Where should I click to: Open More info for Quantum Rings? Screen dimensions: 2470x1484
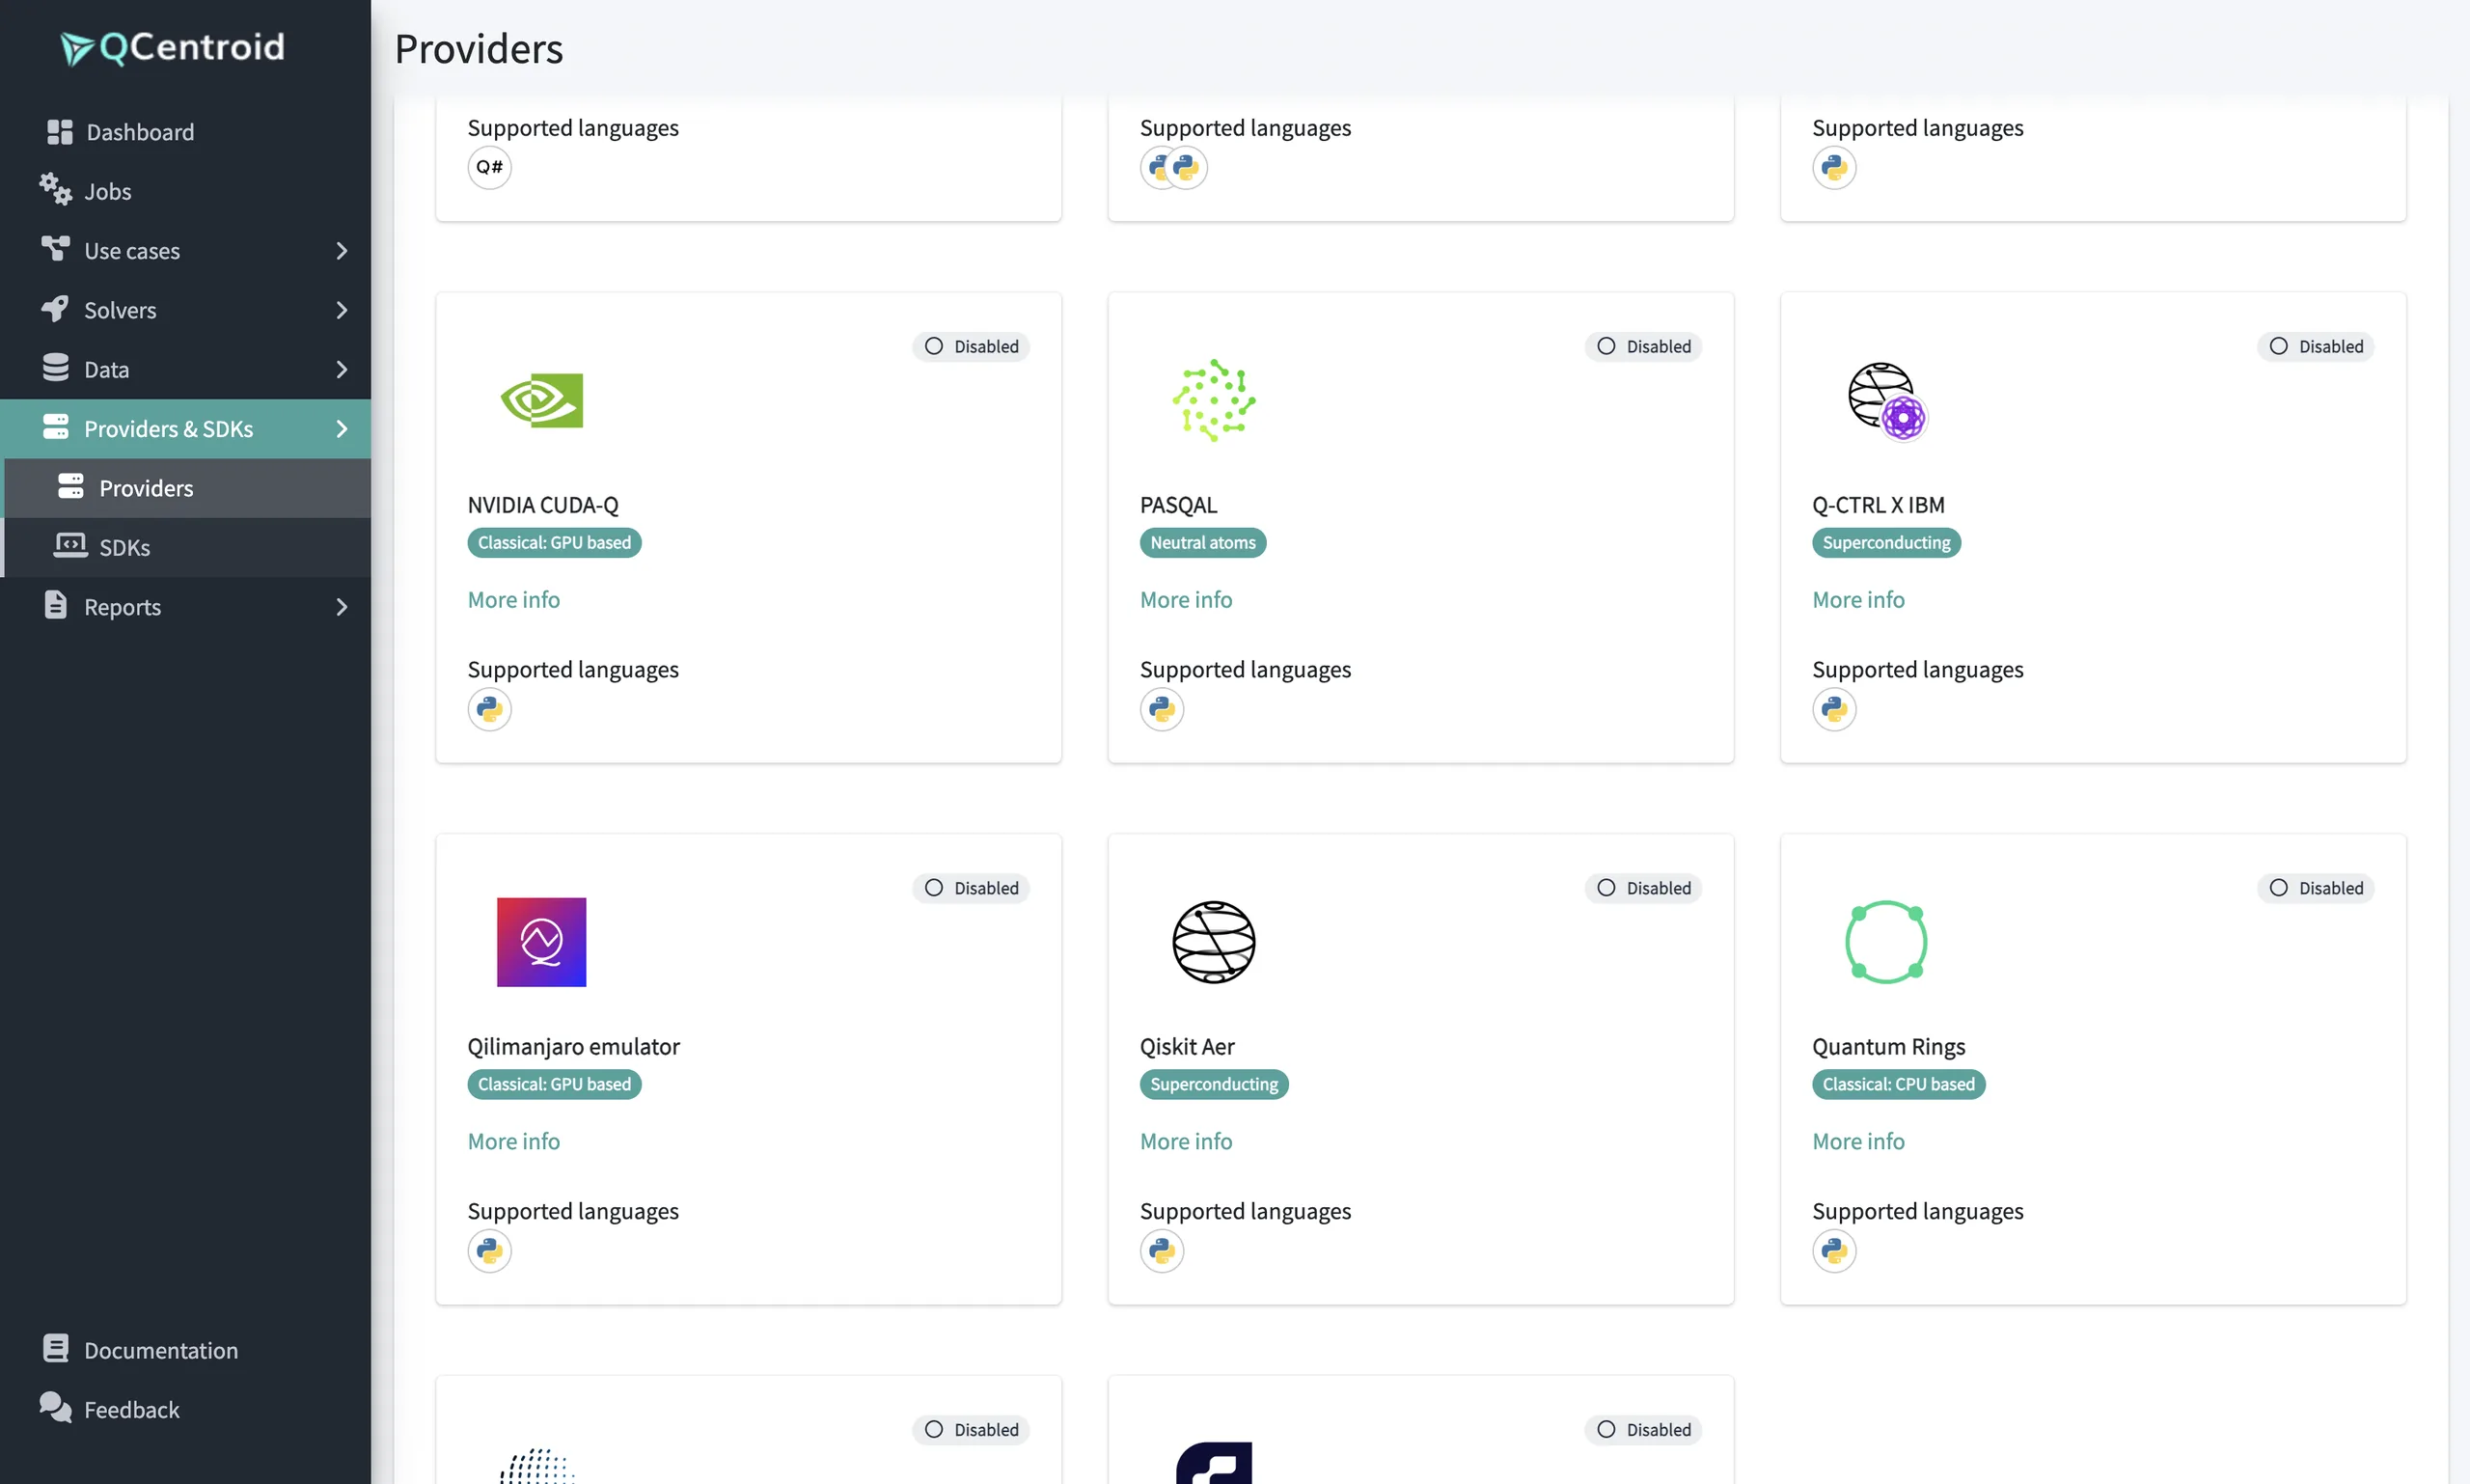point(1859,1141)
